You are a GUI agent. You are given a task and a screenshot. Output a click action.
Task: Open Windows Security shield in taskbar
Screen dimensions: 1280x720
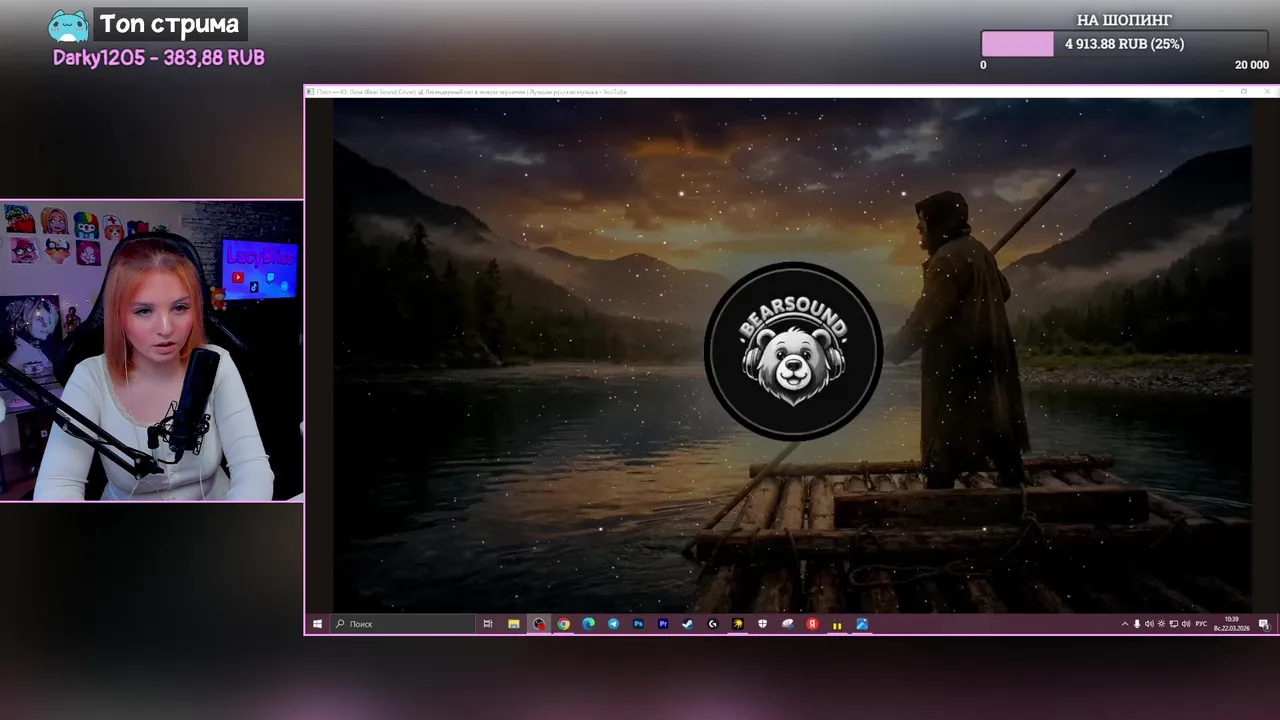[x=762, y=624]
